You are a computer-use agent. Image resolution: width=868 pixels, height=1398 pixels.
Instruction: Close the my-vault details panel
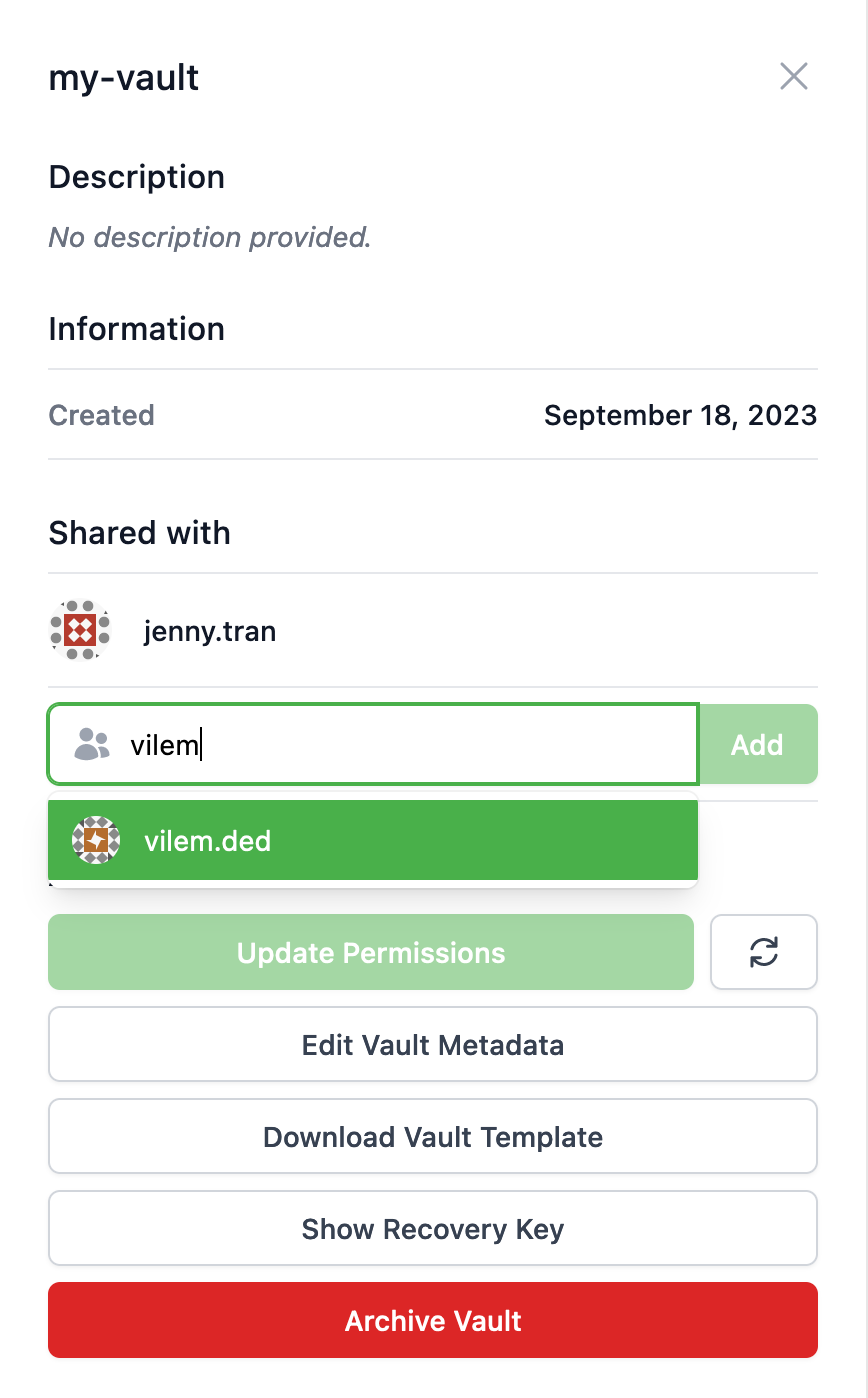pyautogui.click(x=793, y=76)
